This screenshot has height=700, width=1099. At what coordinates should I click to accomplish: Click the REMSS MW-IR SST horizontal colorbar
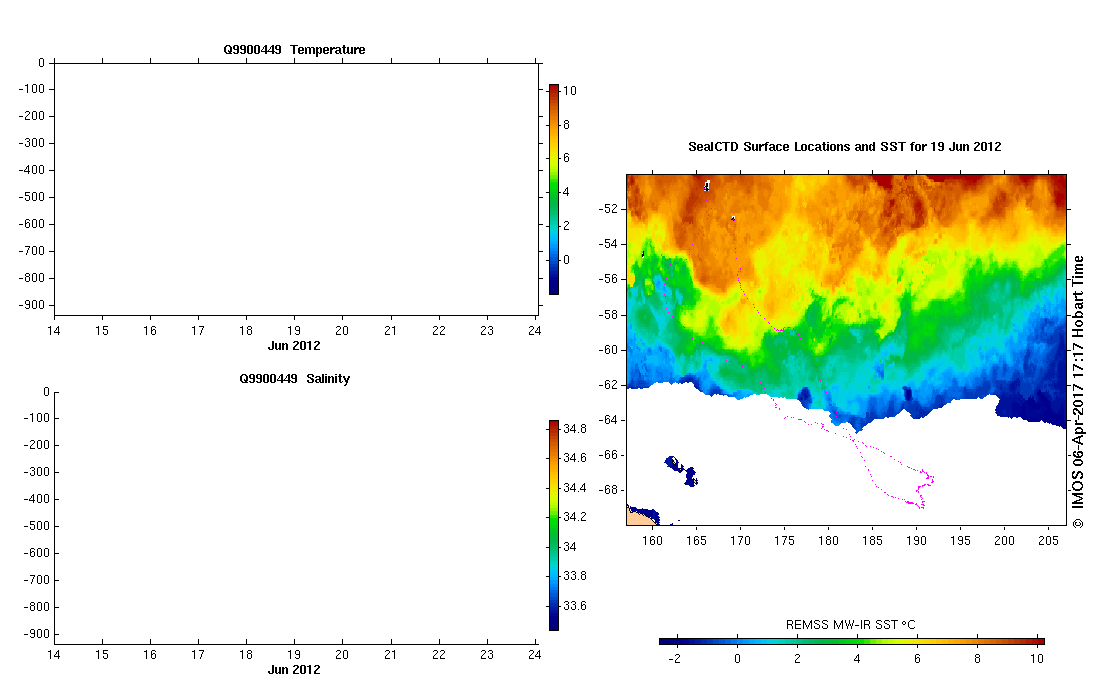(852, 641)
